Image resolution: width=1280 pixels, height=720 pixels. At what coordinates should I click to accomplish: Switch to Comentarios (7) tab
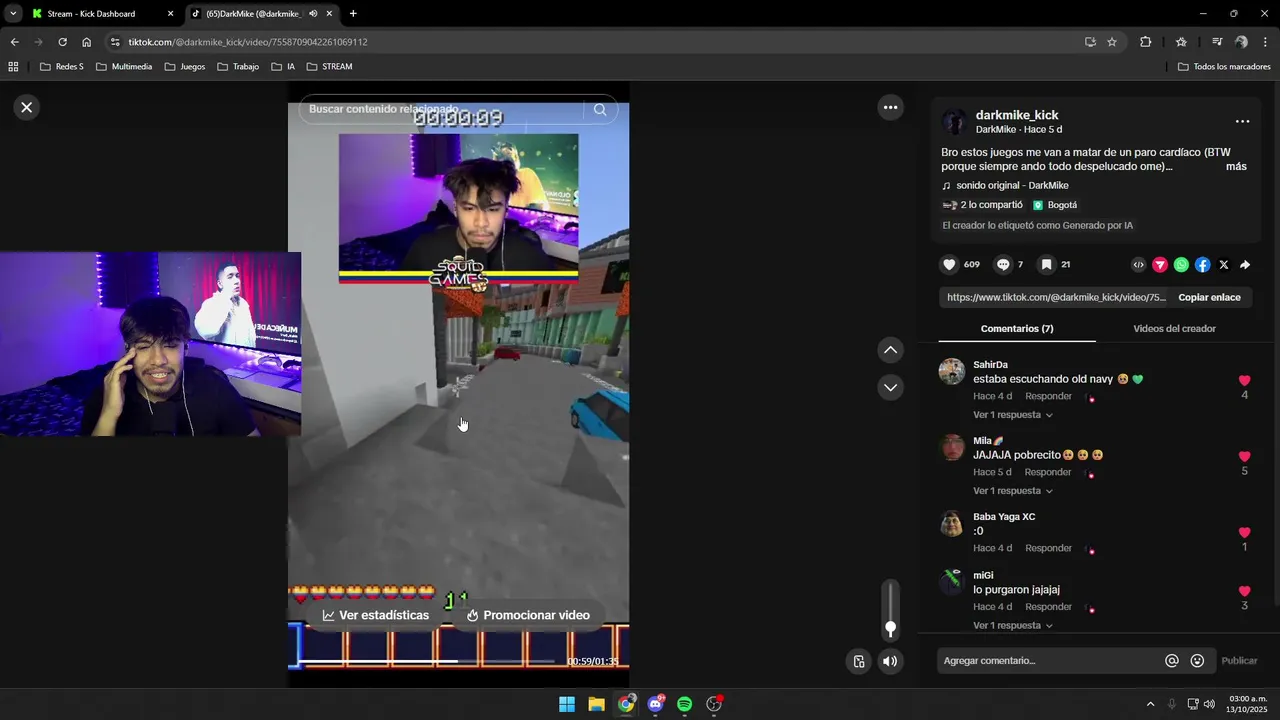(1017, 329)
